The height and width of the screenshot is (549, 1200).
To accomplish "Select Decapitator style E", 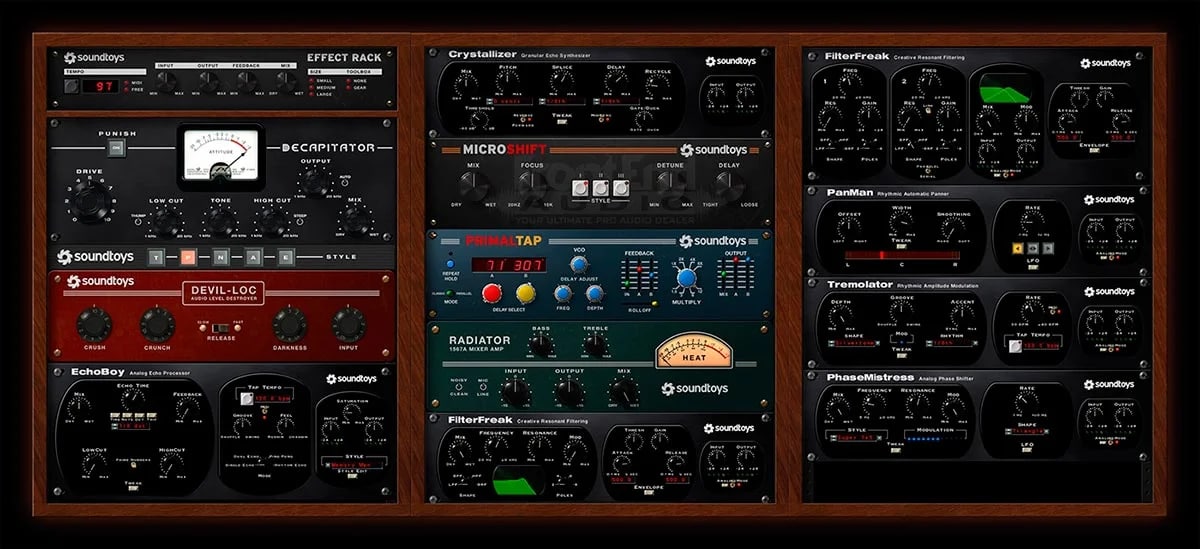I will tap(286, 256).
